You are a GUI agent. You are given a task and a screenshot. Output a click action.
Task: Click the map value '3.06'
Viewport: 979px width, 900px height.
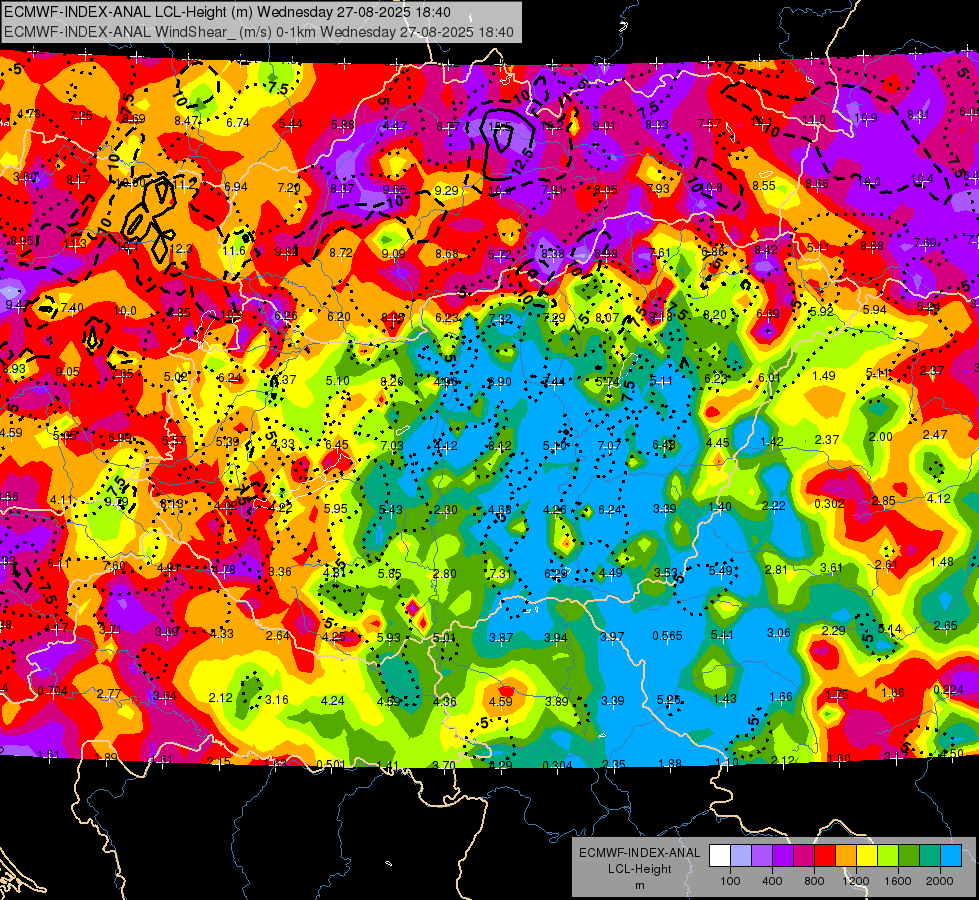coord(779,633)
